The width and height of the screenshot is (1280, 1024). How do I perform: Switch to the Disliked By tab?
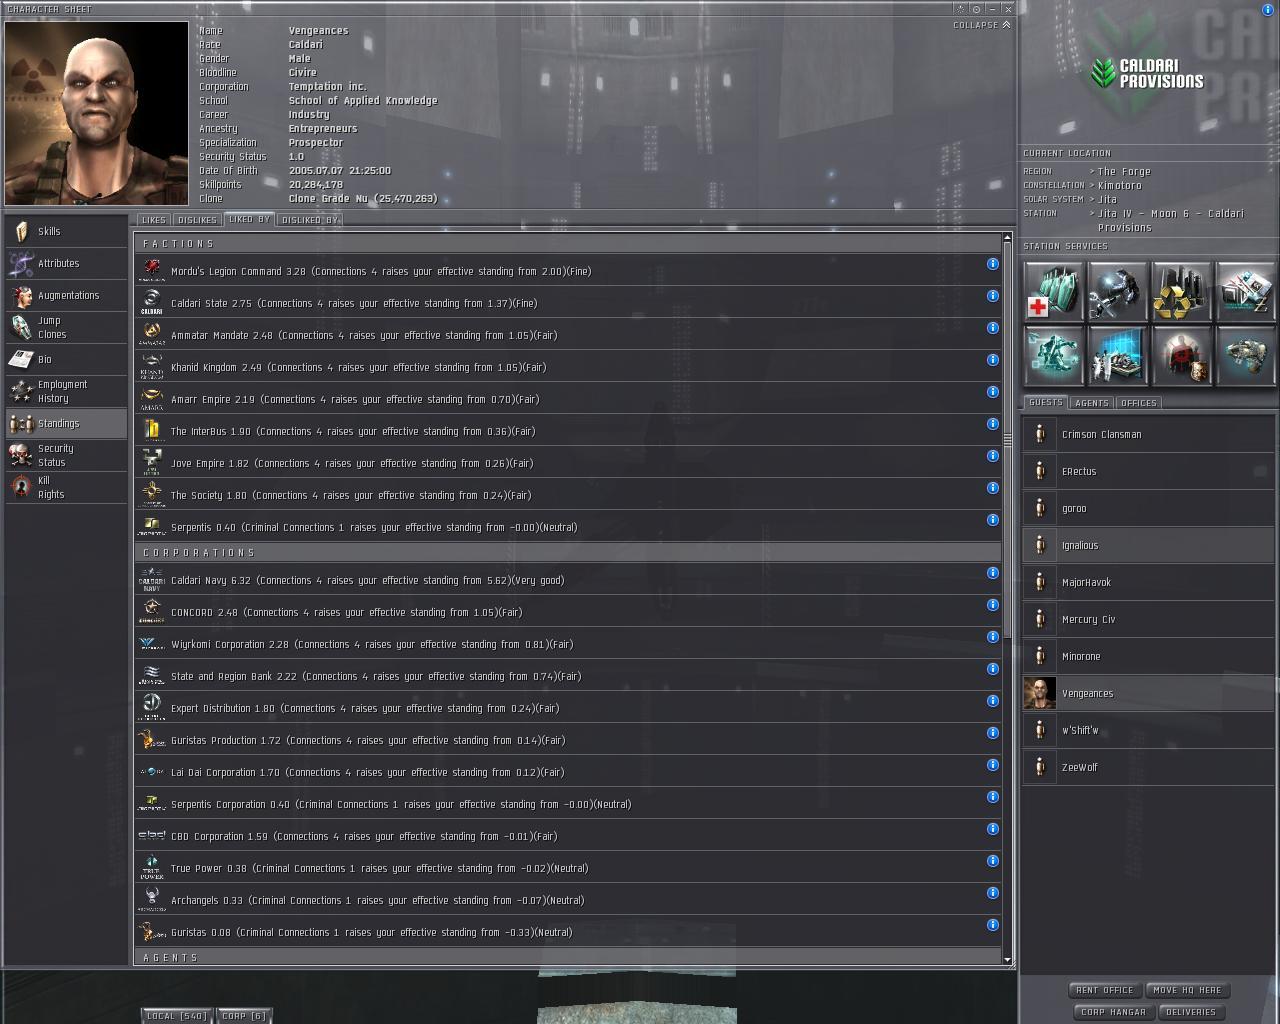click(310, 220)
